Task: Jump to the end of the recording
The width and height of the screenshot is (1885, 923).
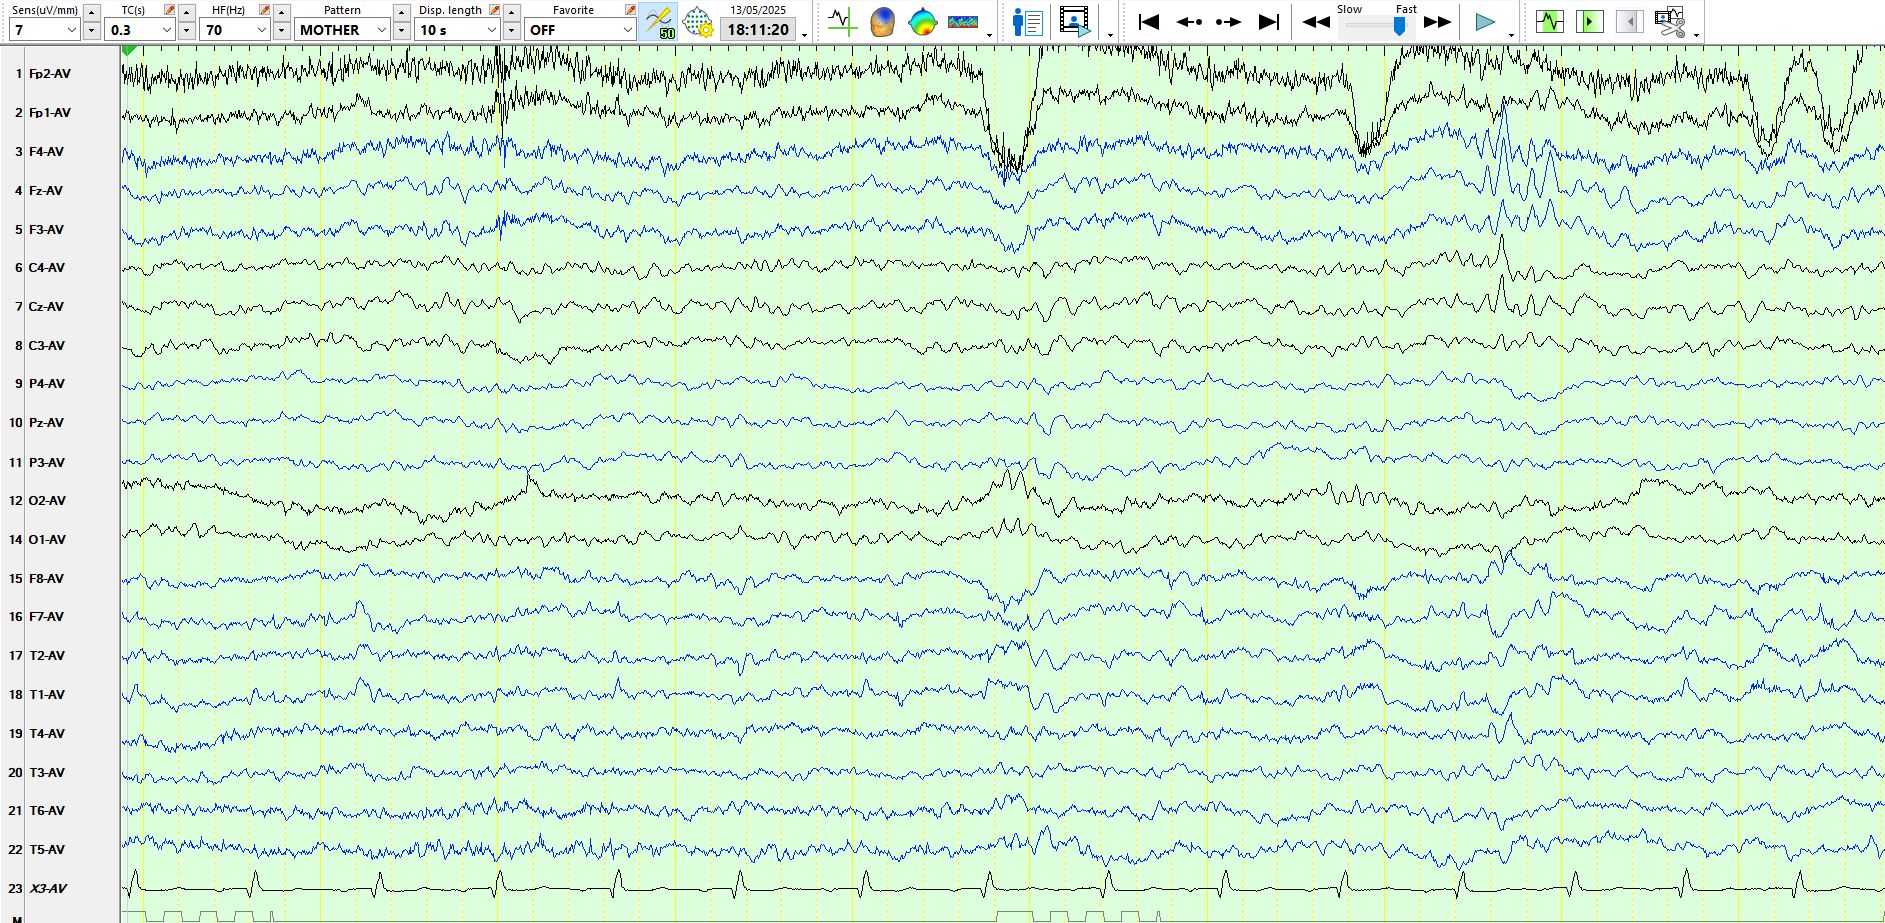Action: tap(1268, 21)
